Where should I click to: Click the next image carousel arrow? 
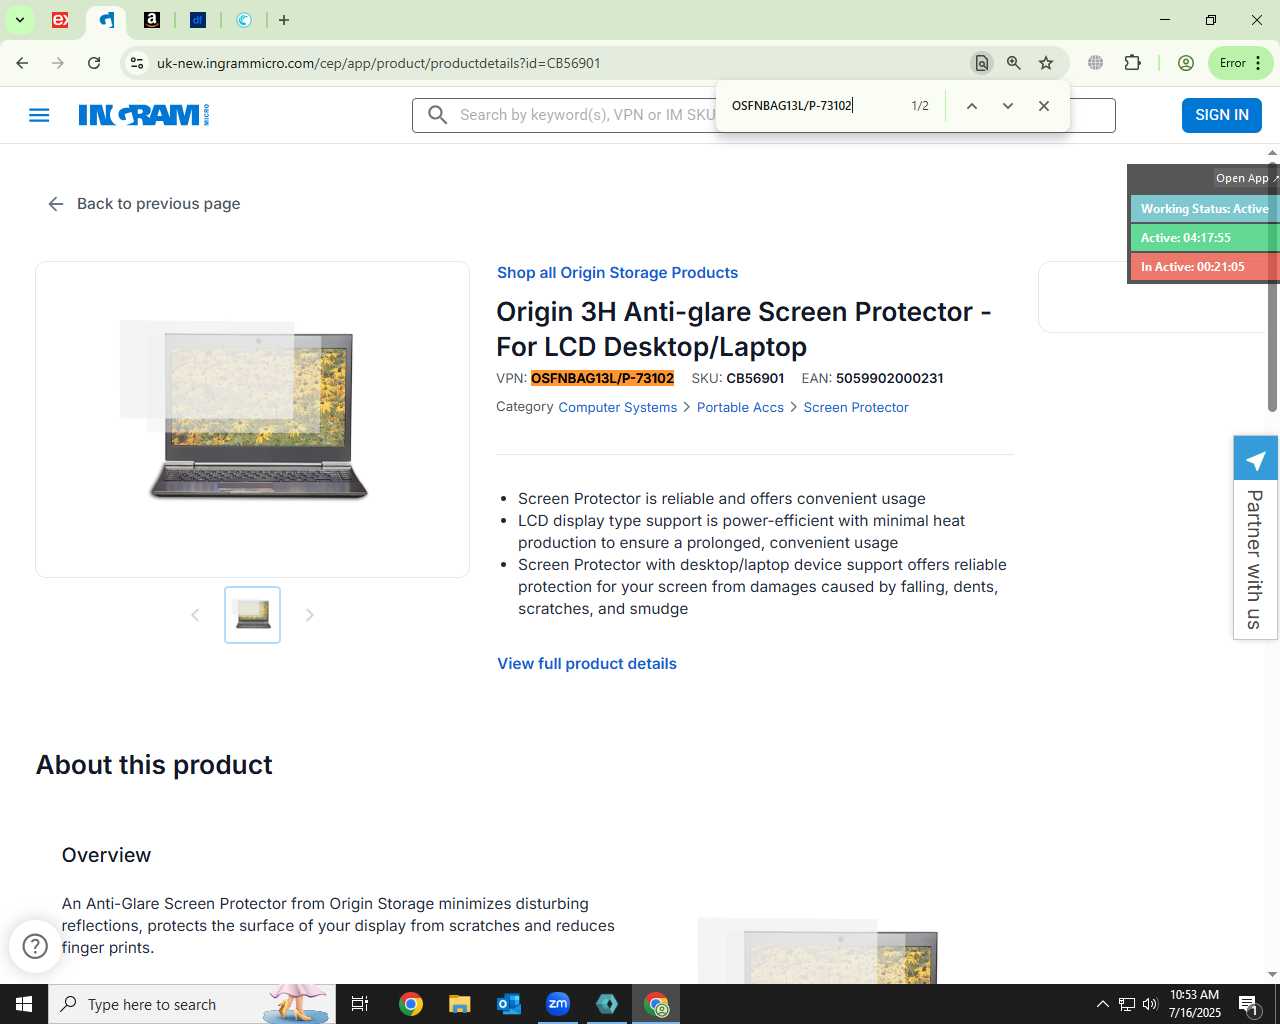[x=310, y=615]
